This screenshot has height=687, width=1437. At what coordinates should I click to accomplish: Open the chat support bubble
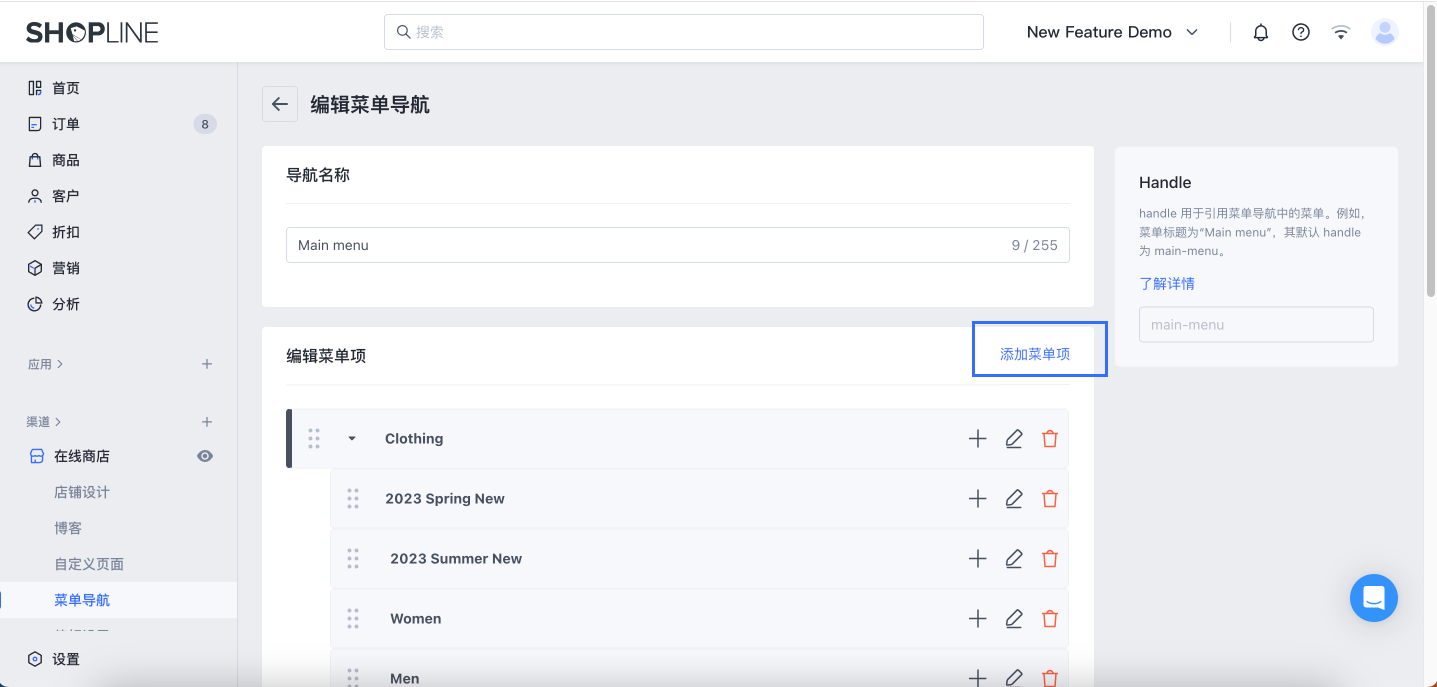(1373, 597)
